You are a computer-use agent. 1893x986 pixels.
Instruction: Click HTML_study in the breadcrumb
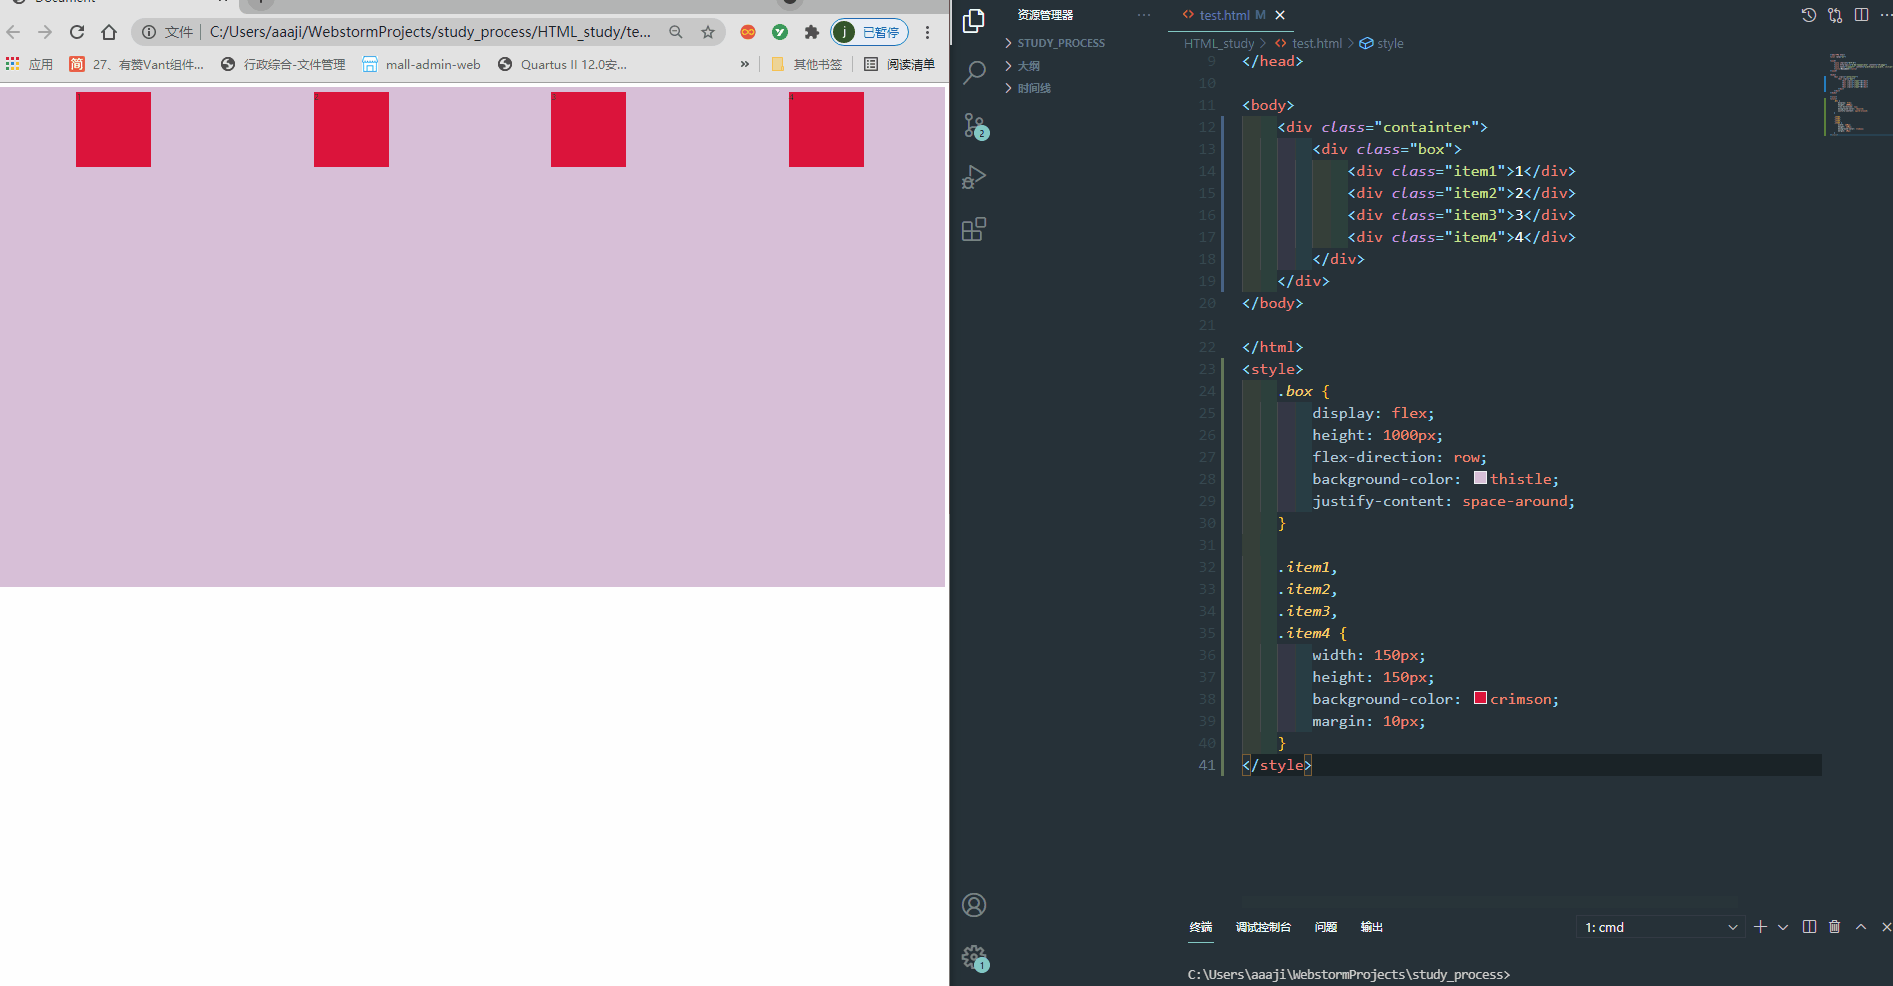pos(1218,43)
